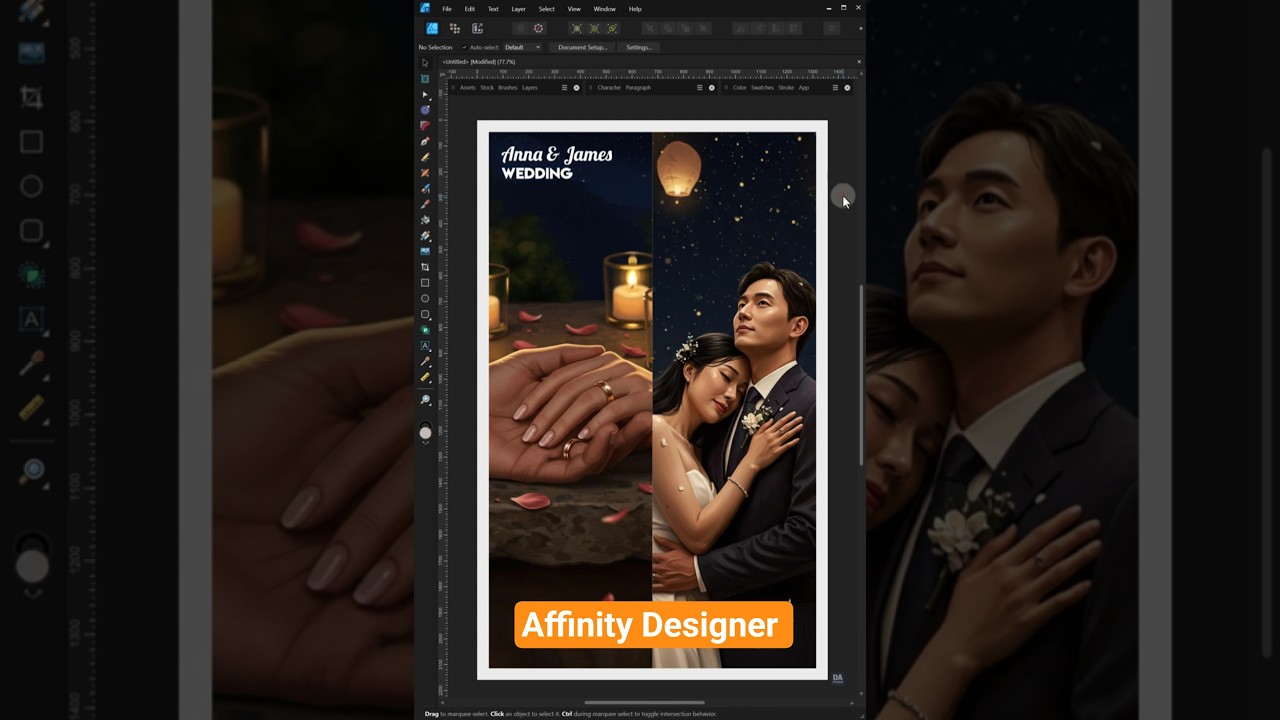Click the vertical canvas scrollbar
1280x720 pixels.
pyautogui.click(x=861, y=377)
